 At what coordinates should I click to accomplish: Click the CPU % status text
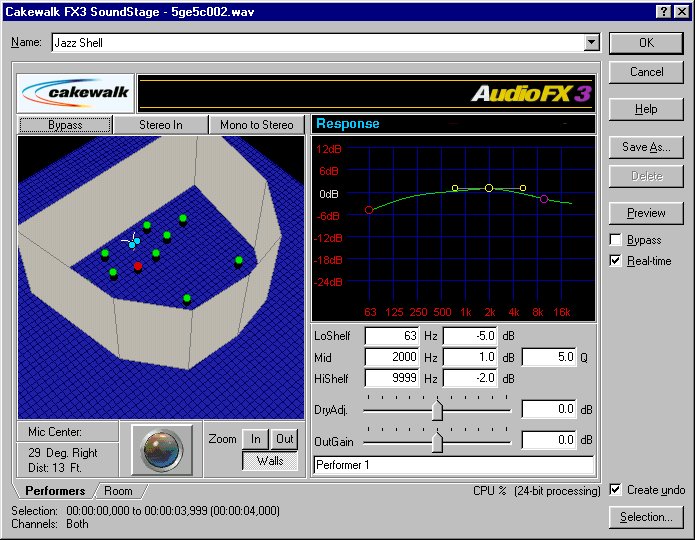click(489, 491)
